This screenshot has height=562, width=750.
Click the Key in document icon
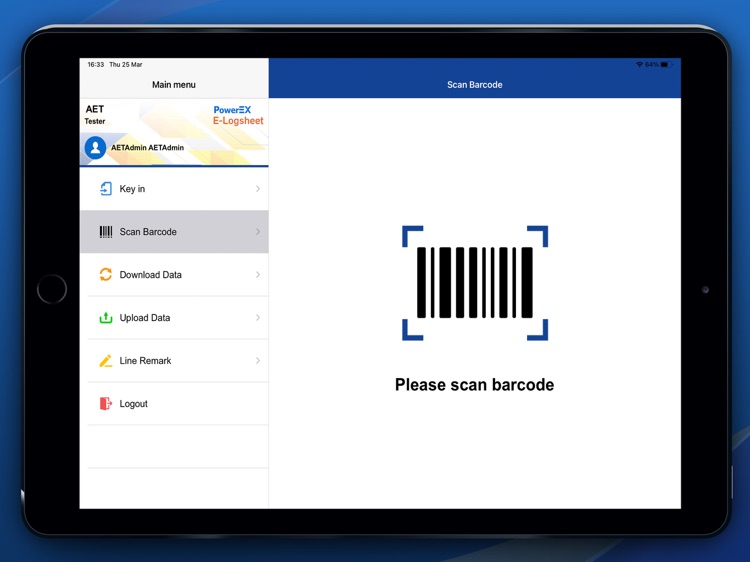pyautogui.click(x=106, y=189)
